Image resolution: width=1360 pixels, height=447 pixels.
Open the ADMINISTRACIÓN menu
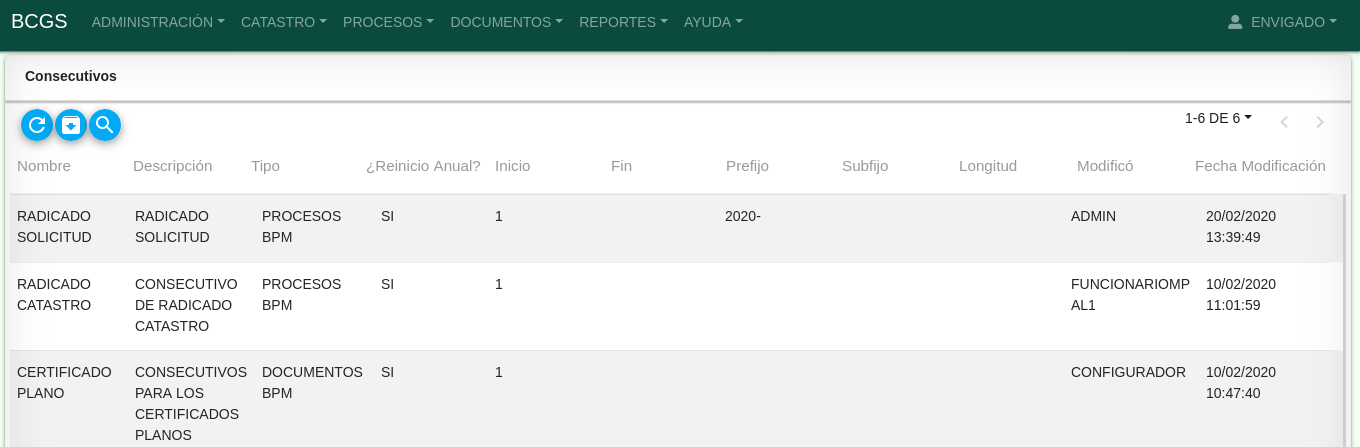157,22
